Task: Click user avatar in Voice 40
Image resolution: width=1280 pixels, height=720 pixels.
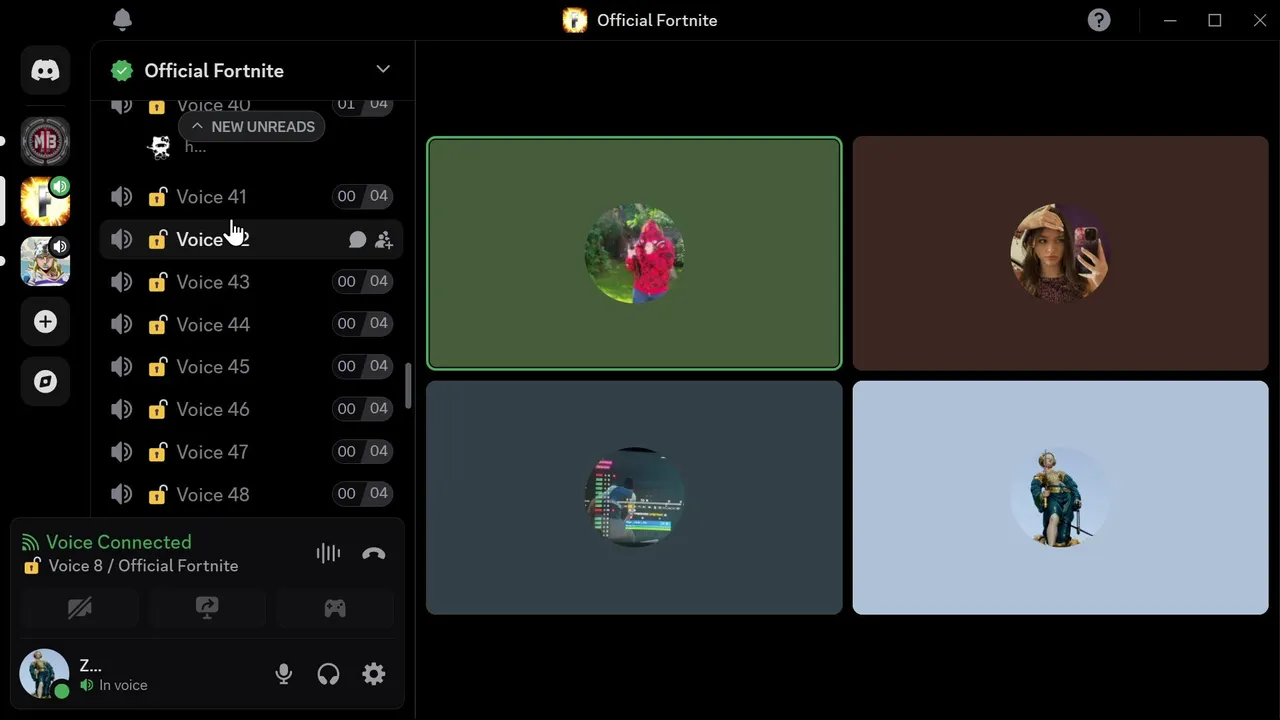Action: (x=159, y=147)
